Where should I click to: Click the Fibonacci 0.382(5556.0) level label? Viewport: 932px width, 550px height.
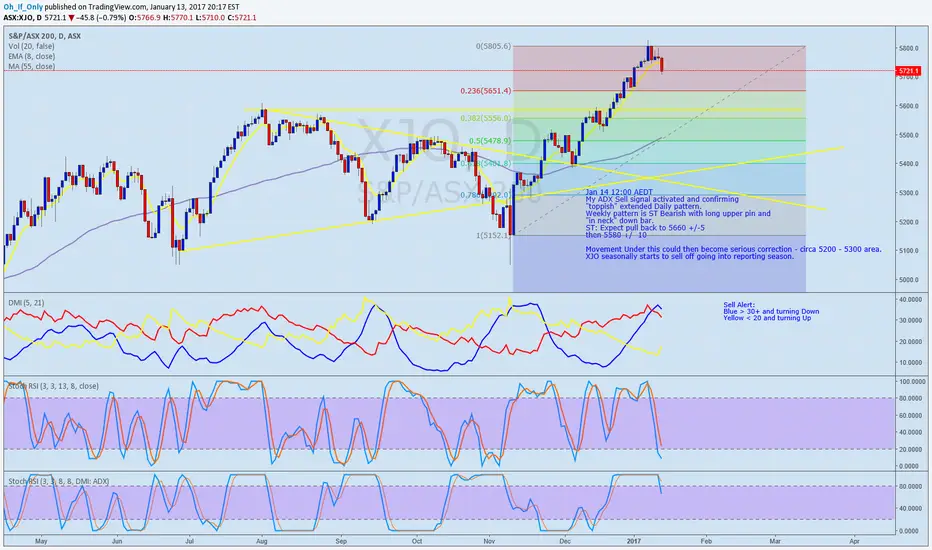coord(486,118)
